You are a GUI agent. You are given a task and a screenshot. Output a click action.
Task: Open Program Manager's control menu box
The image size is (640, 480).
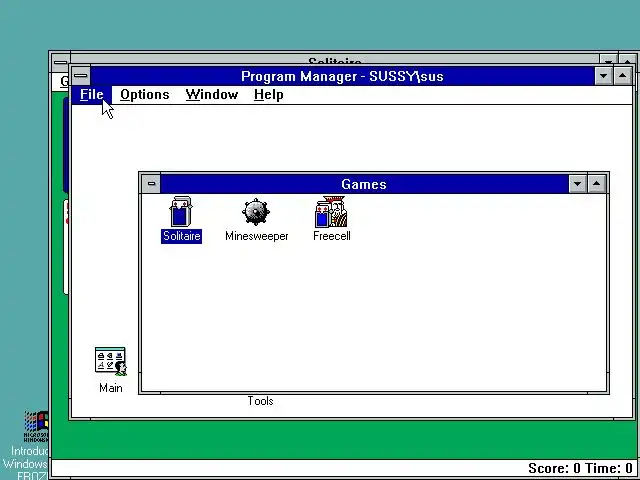pyautogui.click(x=81, y=76)
